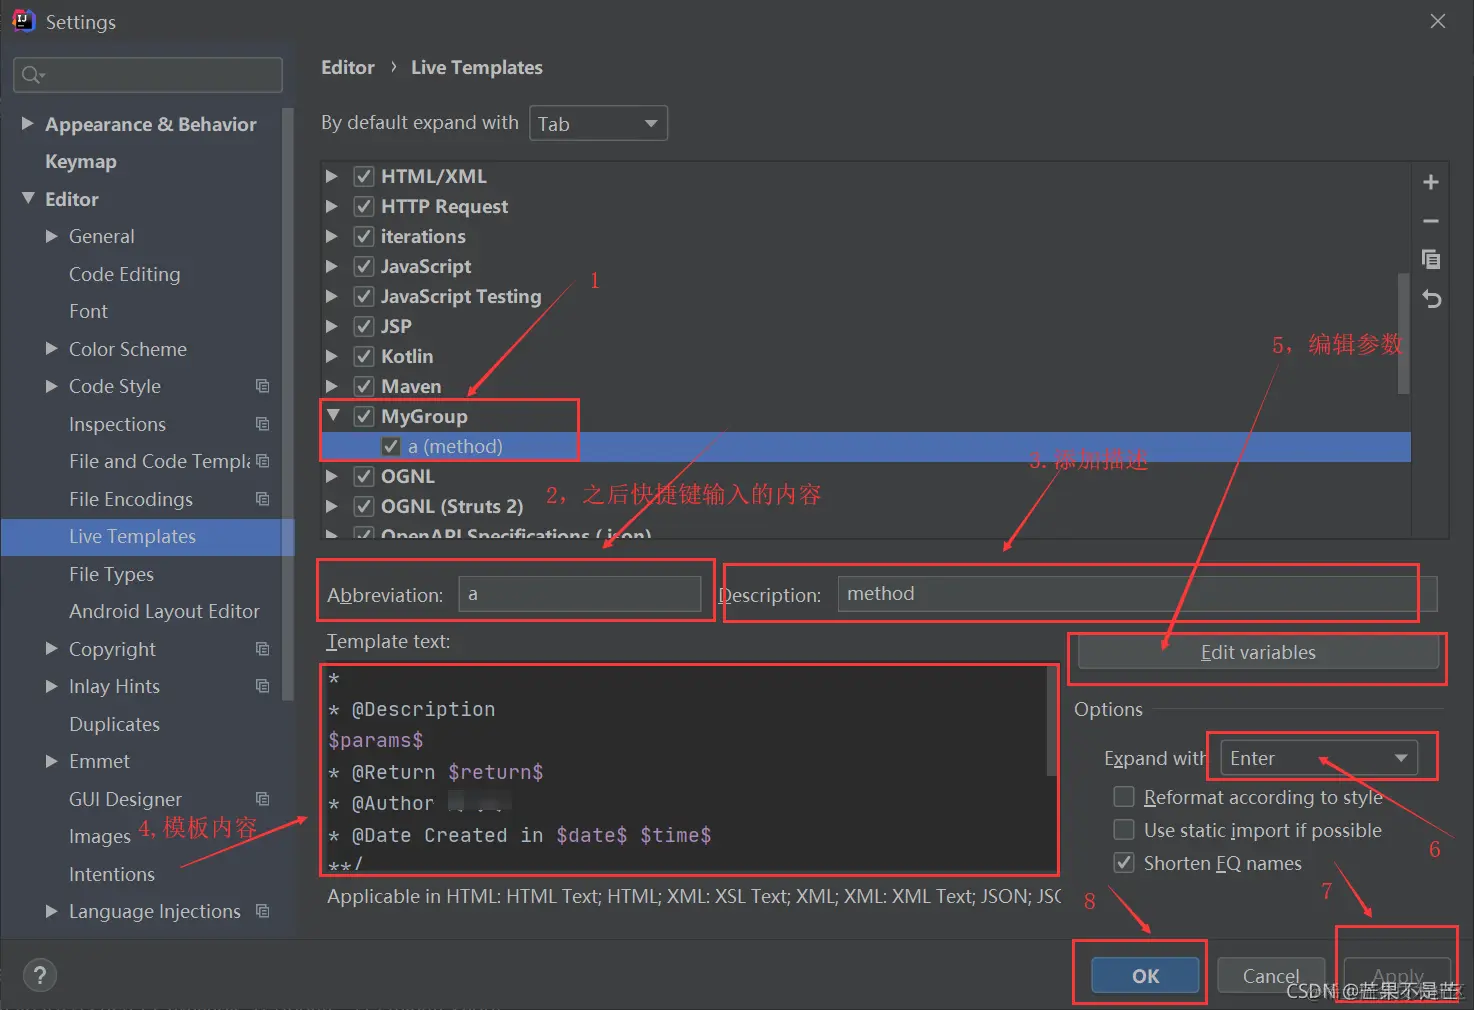Click project-level icon beside Inlay Hints

pyautogui.click(x=262, y=686)
